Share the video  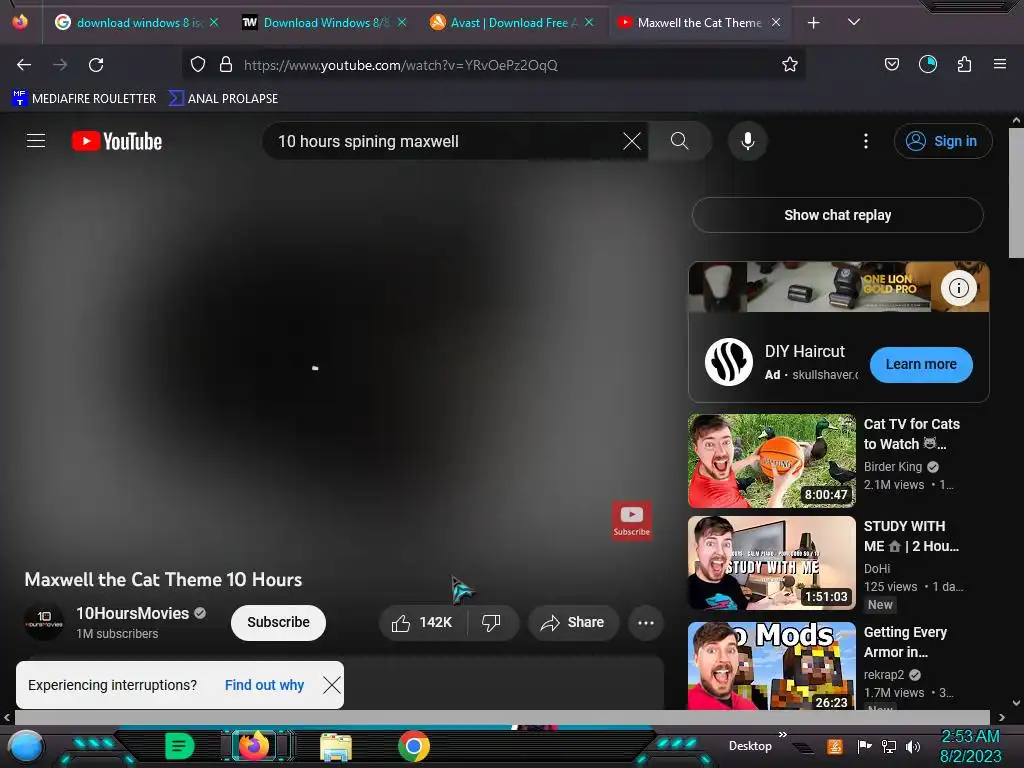573,622
